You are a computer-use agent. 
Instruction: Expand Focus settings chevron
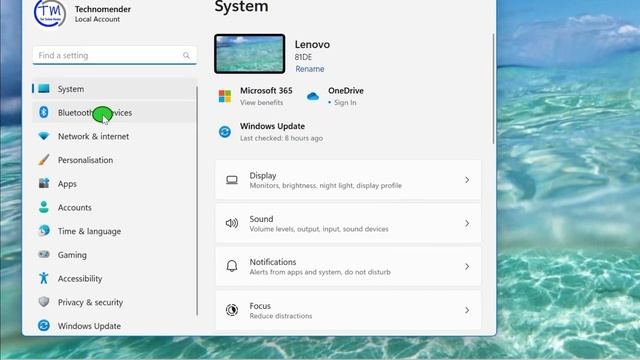(x=467, y=310)
